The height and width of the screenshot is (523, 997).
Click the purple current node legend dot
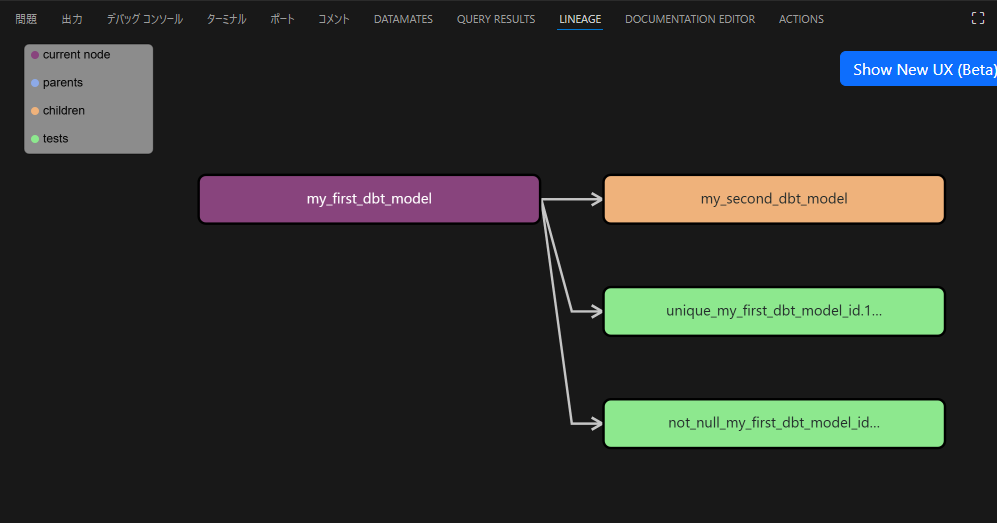pos(35,55)
